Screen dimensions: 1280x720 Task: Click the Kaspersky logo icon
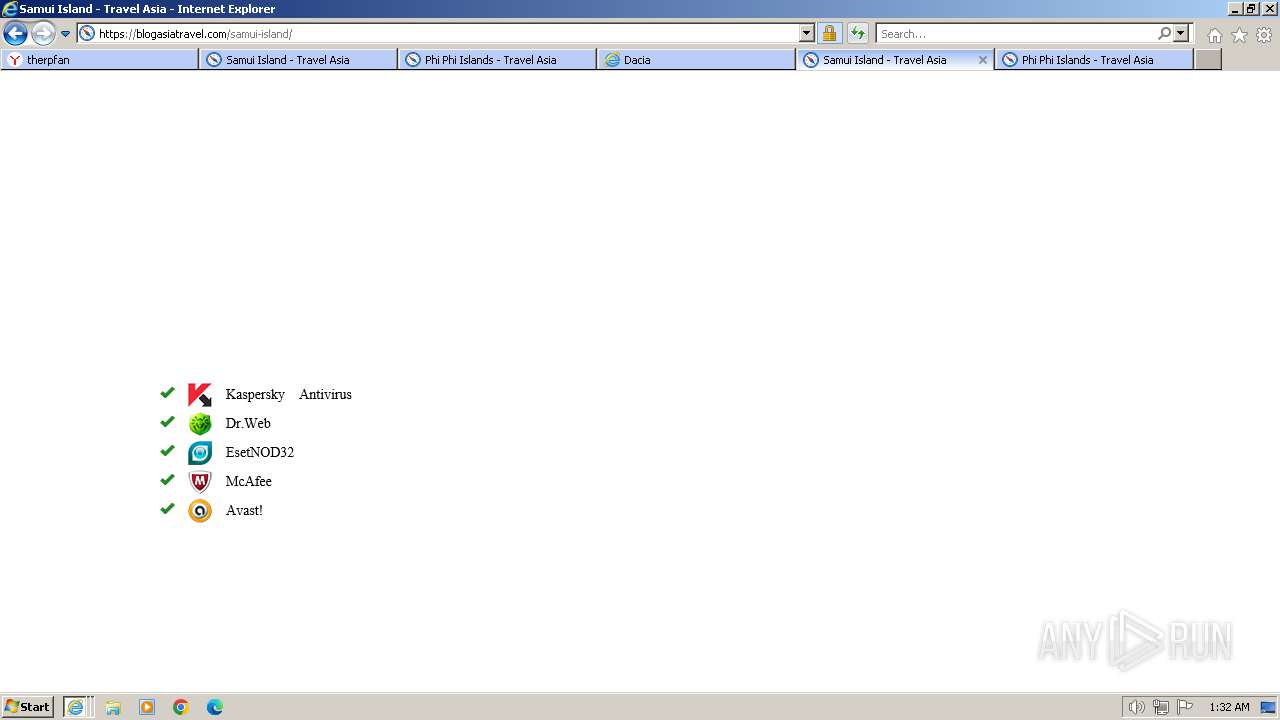200,395
